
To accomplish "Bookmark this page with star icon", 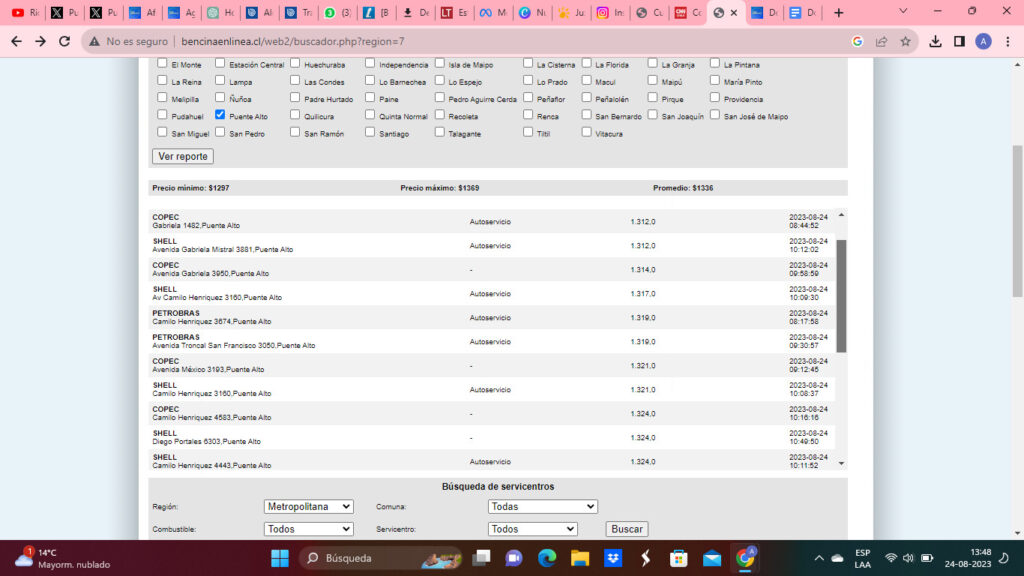I will tap(905, 41).
